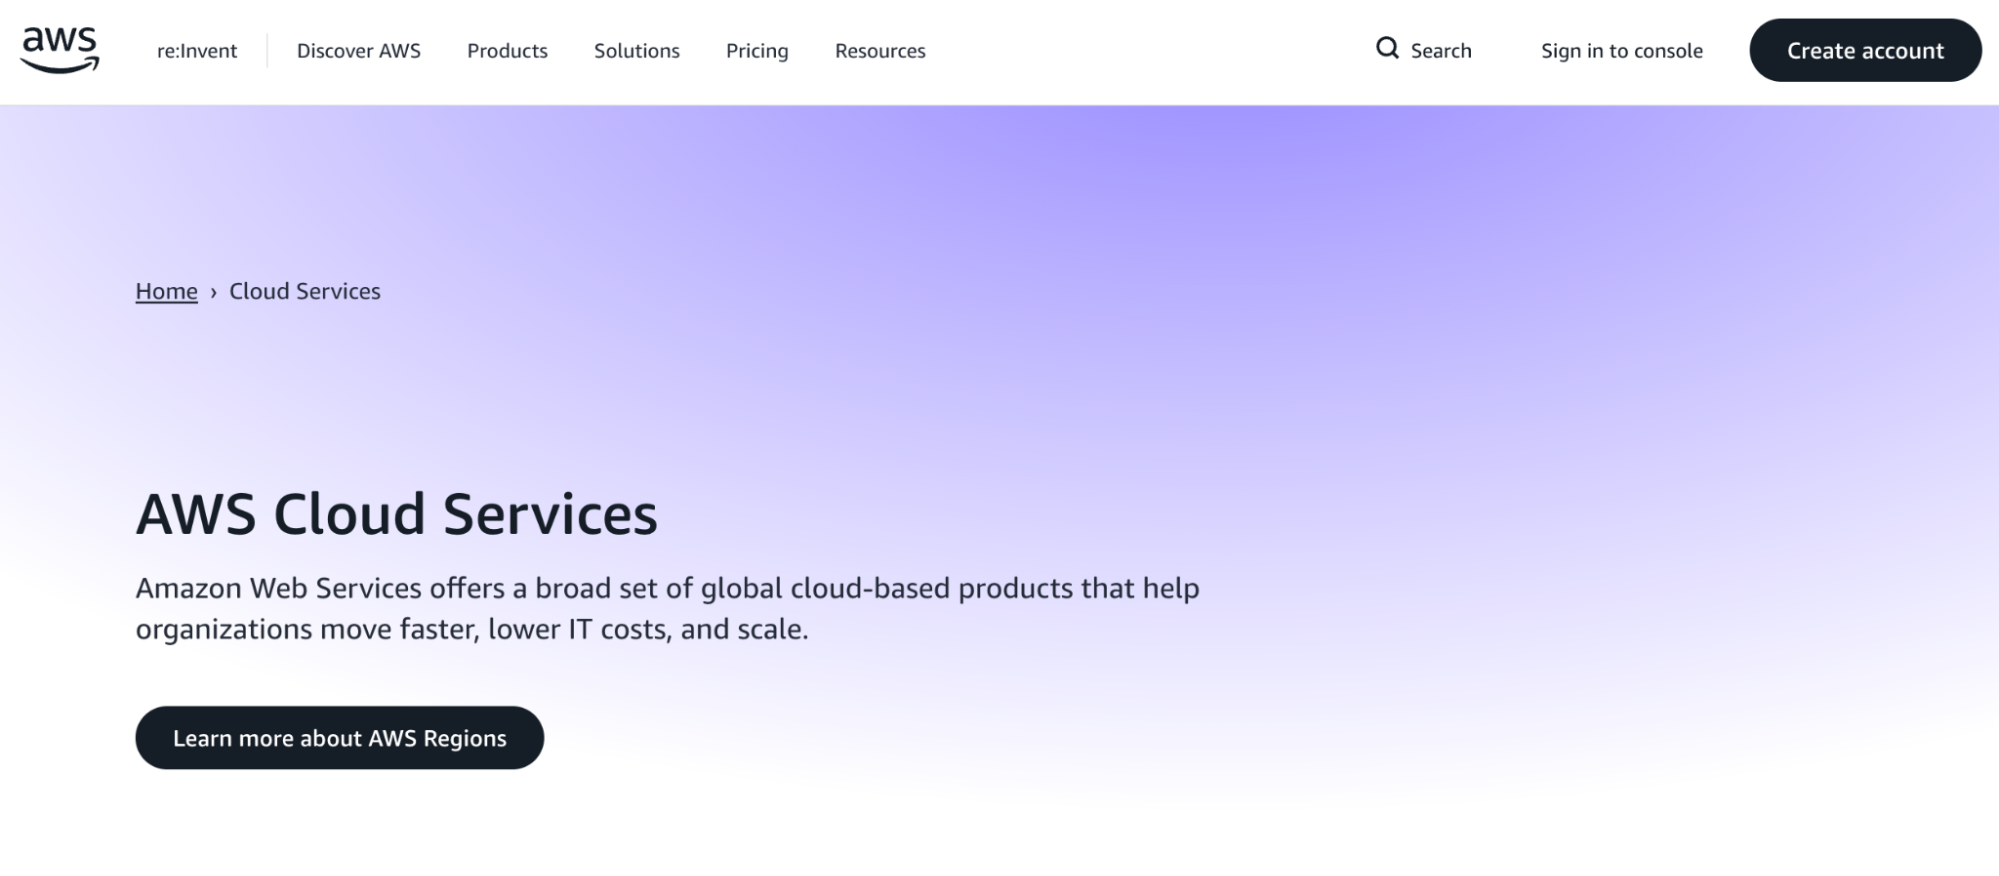Screen dimensions: 1999x876
Task: Expand the Discover AWS menu
Action: [358, 51]
